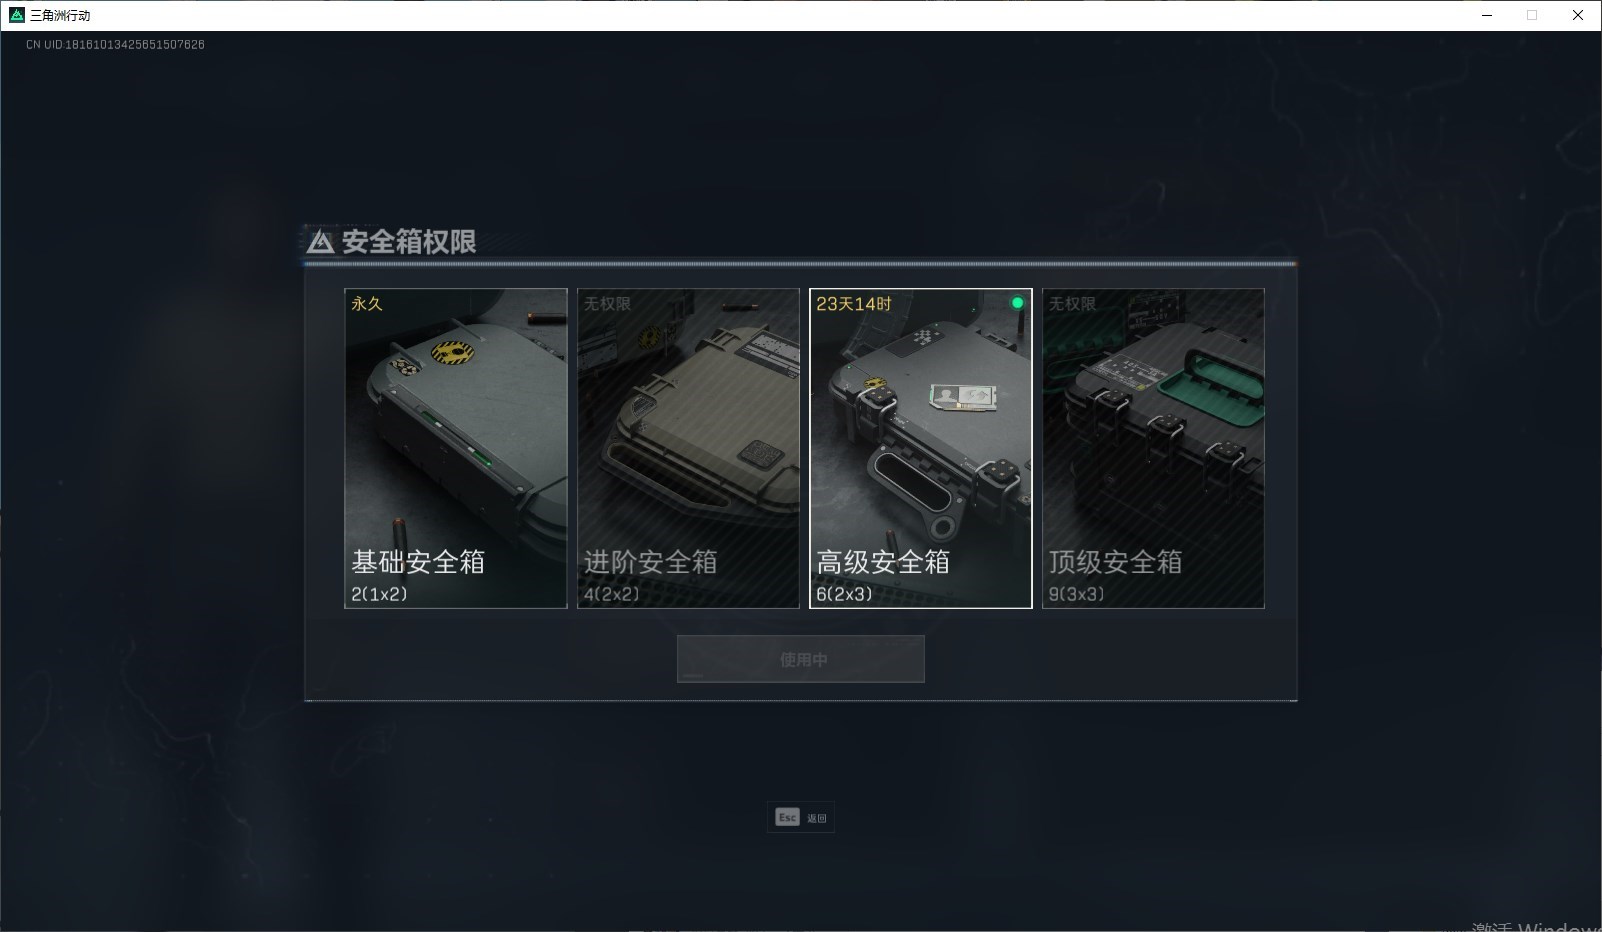Select the 进阶安全箱 card image
Viewport: 1602px width, 932px height.
tap(688, 448)
